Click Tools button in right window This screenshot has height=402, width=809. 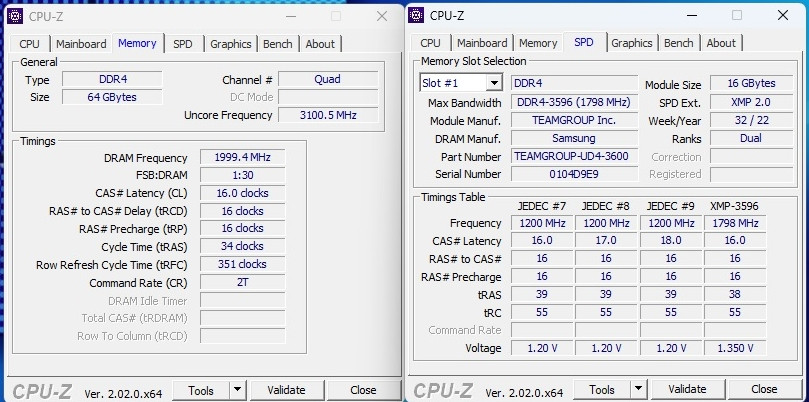[x=602, y=390]
